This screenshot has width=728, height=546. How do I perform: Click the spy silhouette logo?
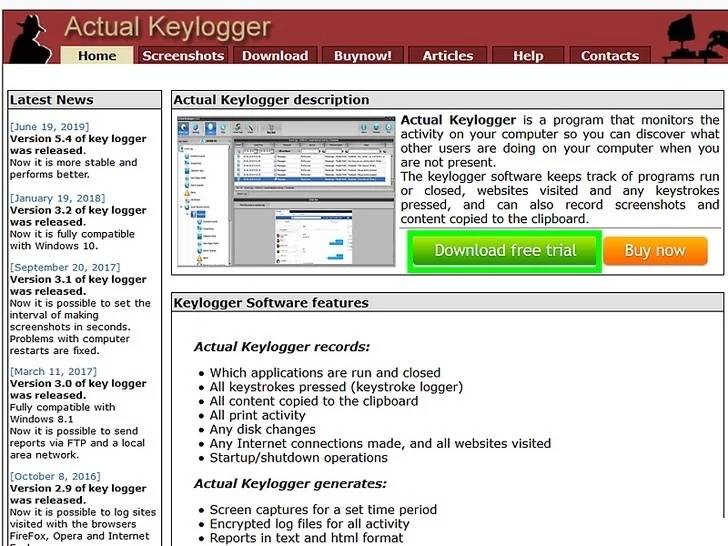coord(31,39)
